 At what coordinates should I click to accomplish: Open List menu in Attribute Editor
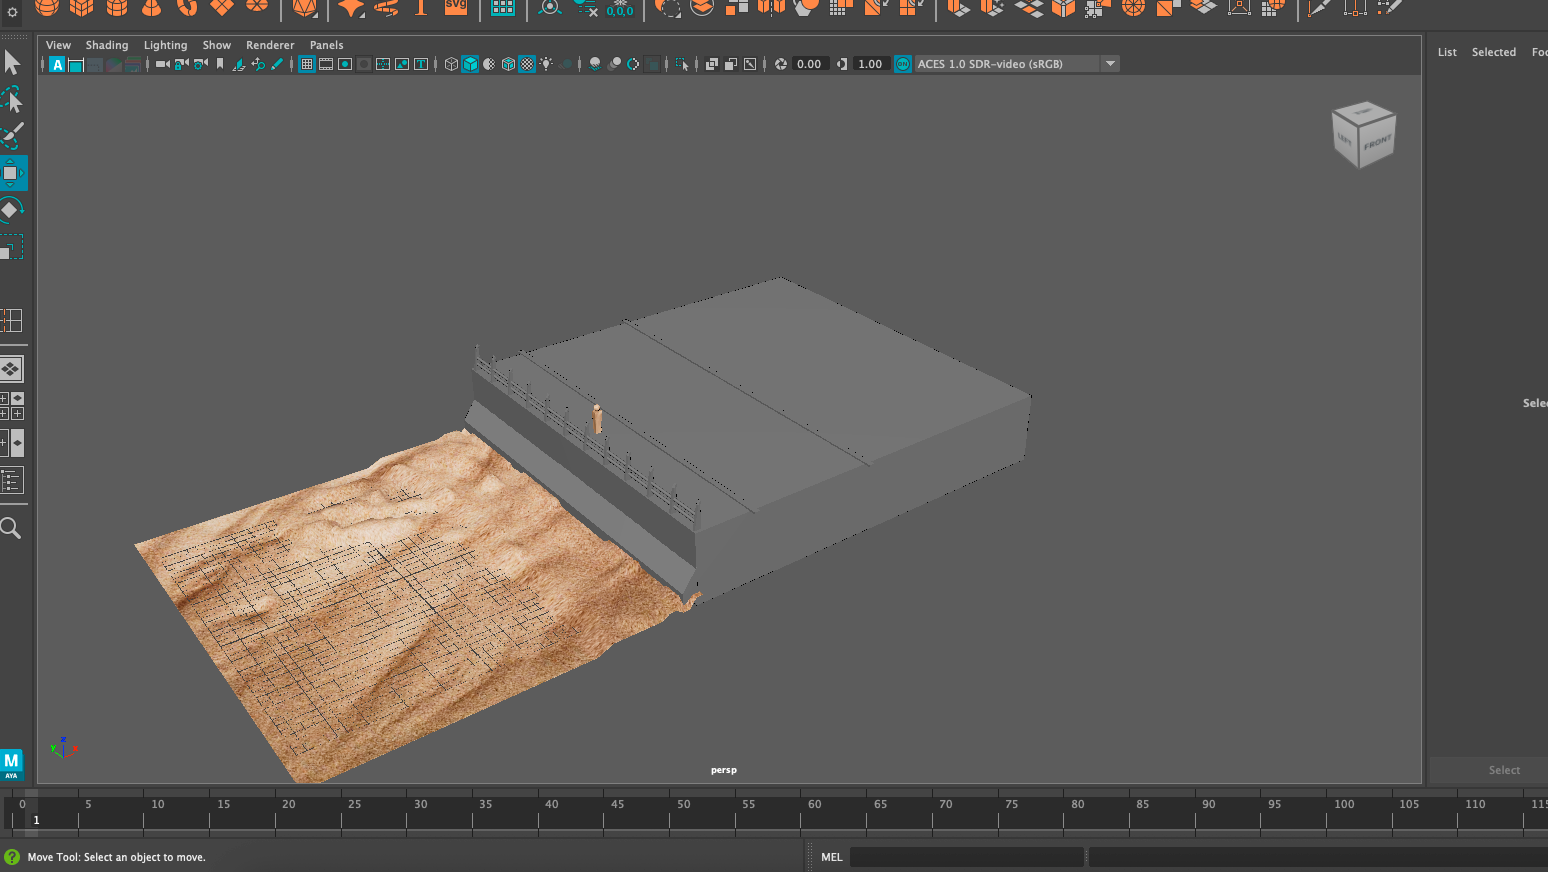(1447, 52)
